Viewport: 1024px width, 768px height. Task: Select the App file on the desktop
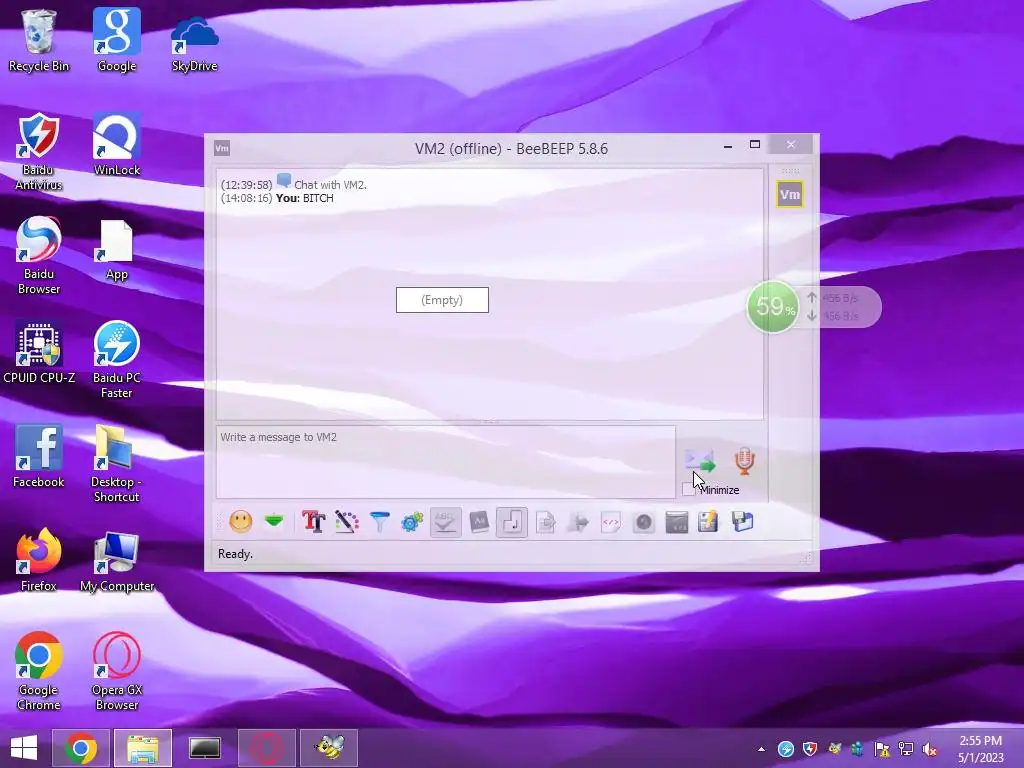click(x=117, y=249)
